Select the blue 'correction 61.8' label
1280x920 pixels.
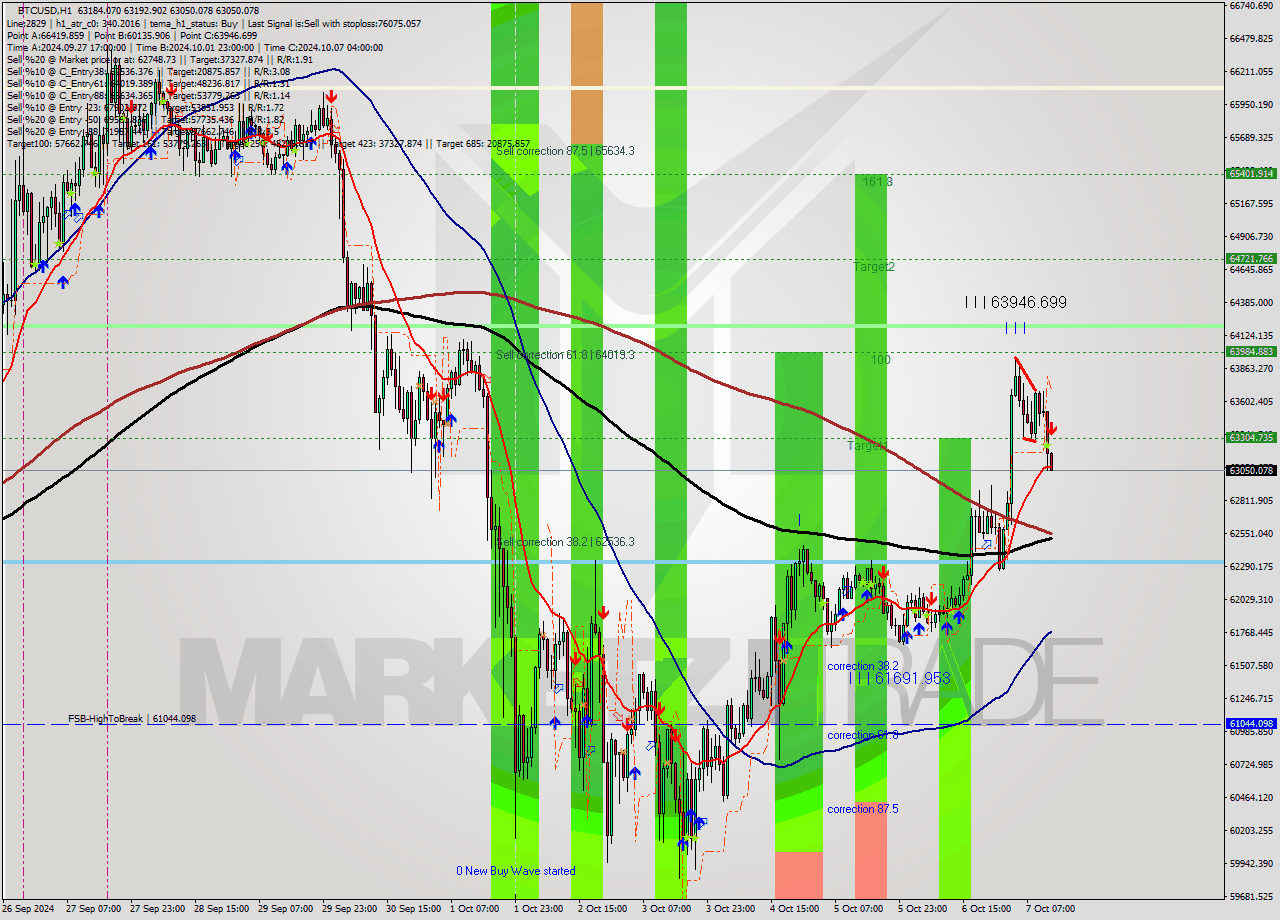tap(862, 735)
